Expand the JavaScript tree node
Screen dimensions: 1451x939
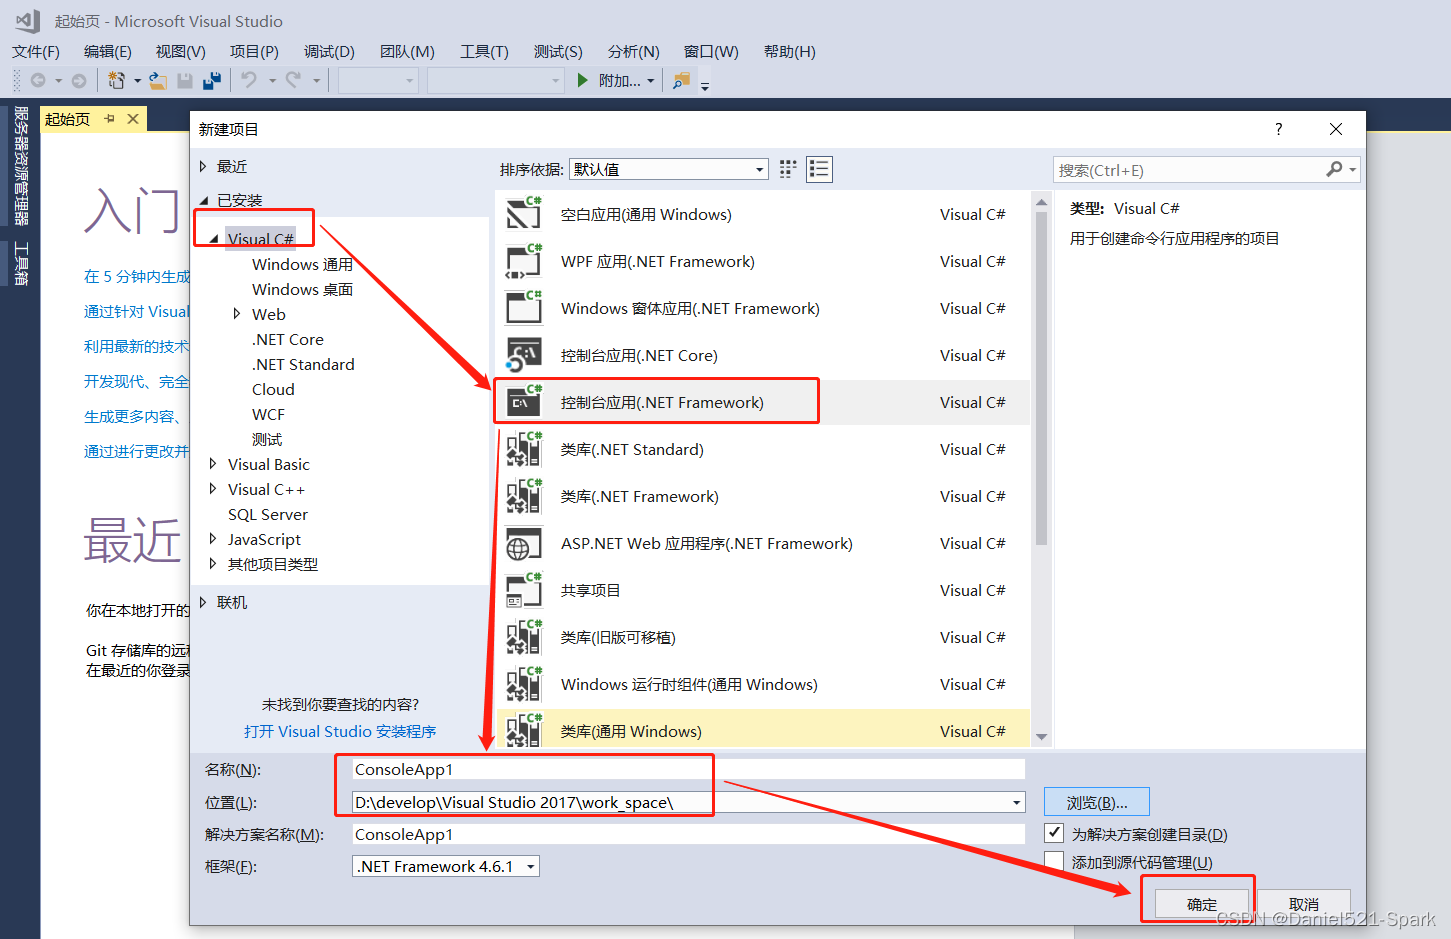pos(213,539)
